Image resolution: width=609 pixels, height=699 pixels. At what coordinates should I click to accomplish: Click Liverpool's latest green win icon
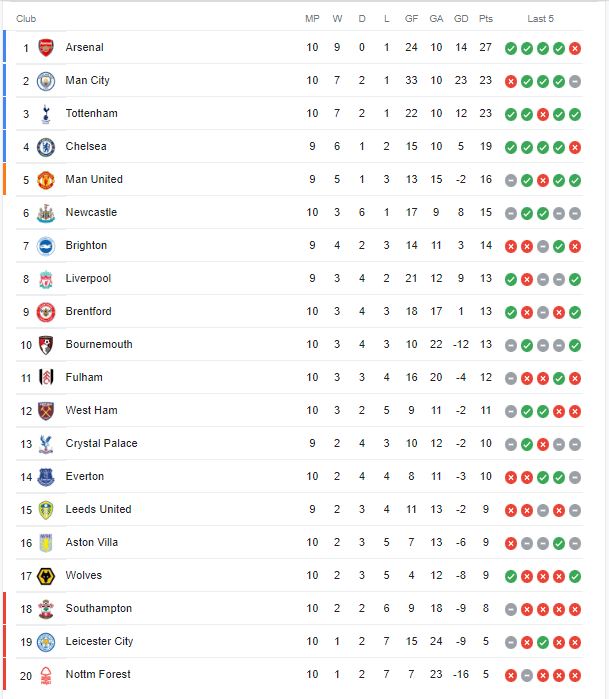[575, 279]
